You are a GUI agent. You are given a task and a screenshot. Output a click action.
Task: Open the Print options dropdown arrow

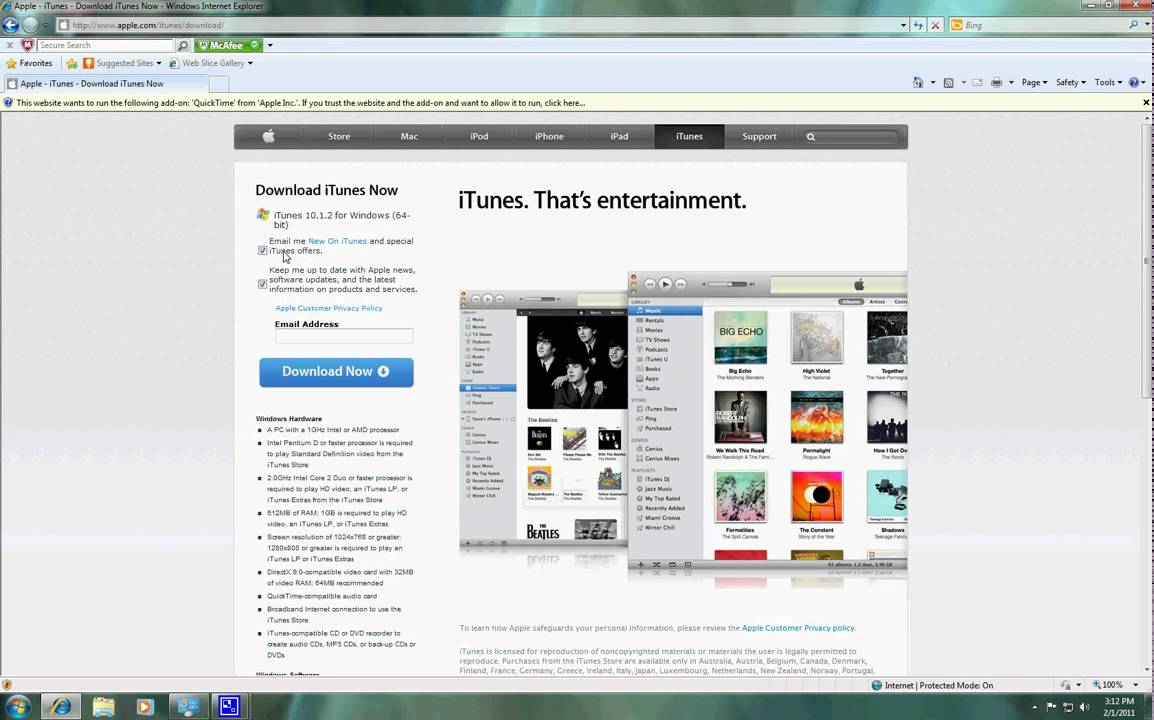[1011, 82]
